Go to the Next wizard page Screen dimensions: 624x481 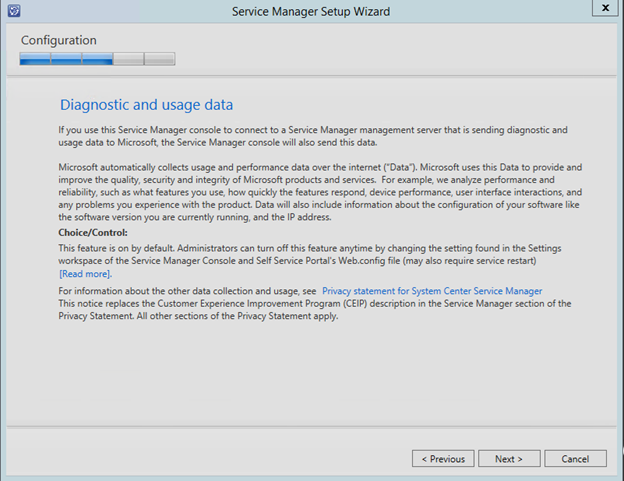(x=509, y=459)
